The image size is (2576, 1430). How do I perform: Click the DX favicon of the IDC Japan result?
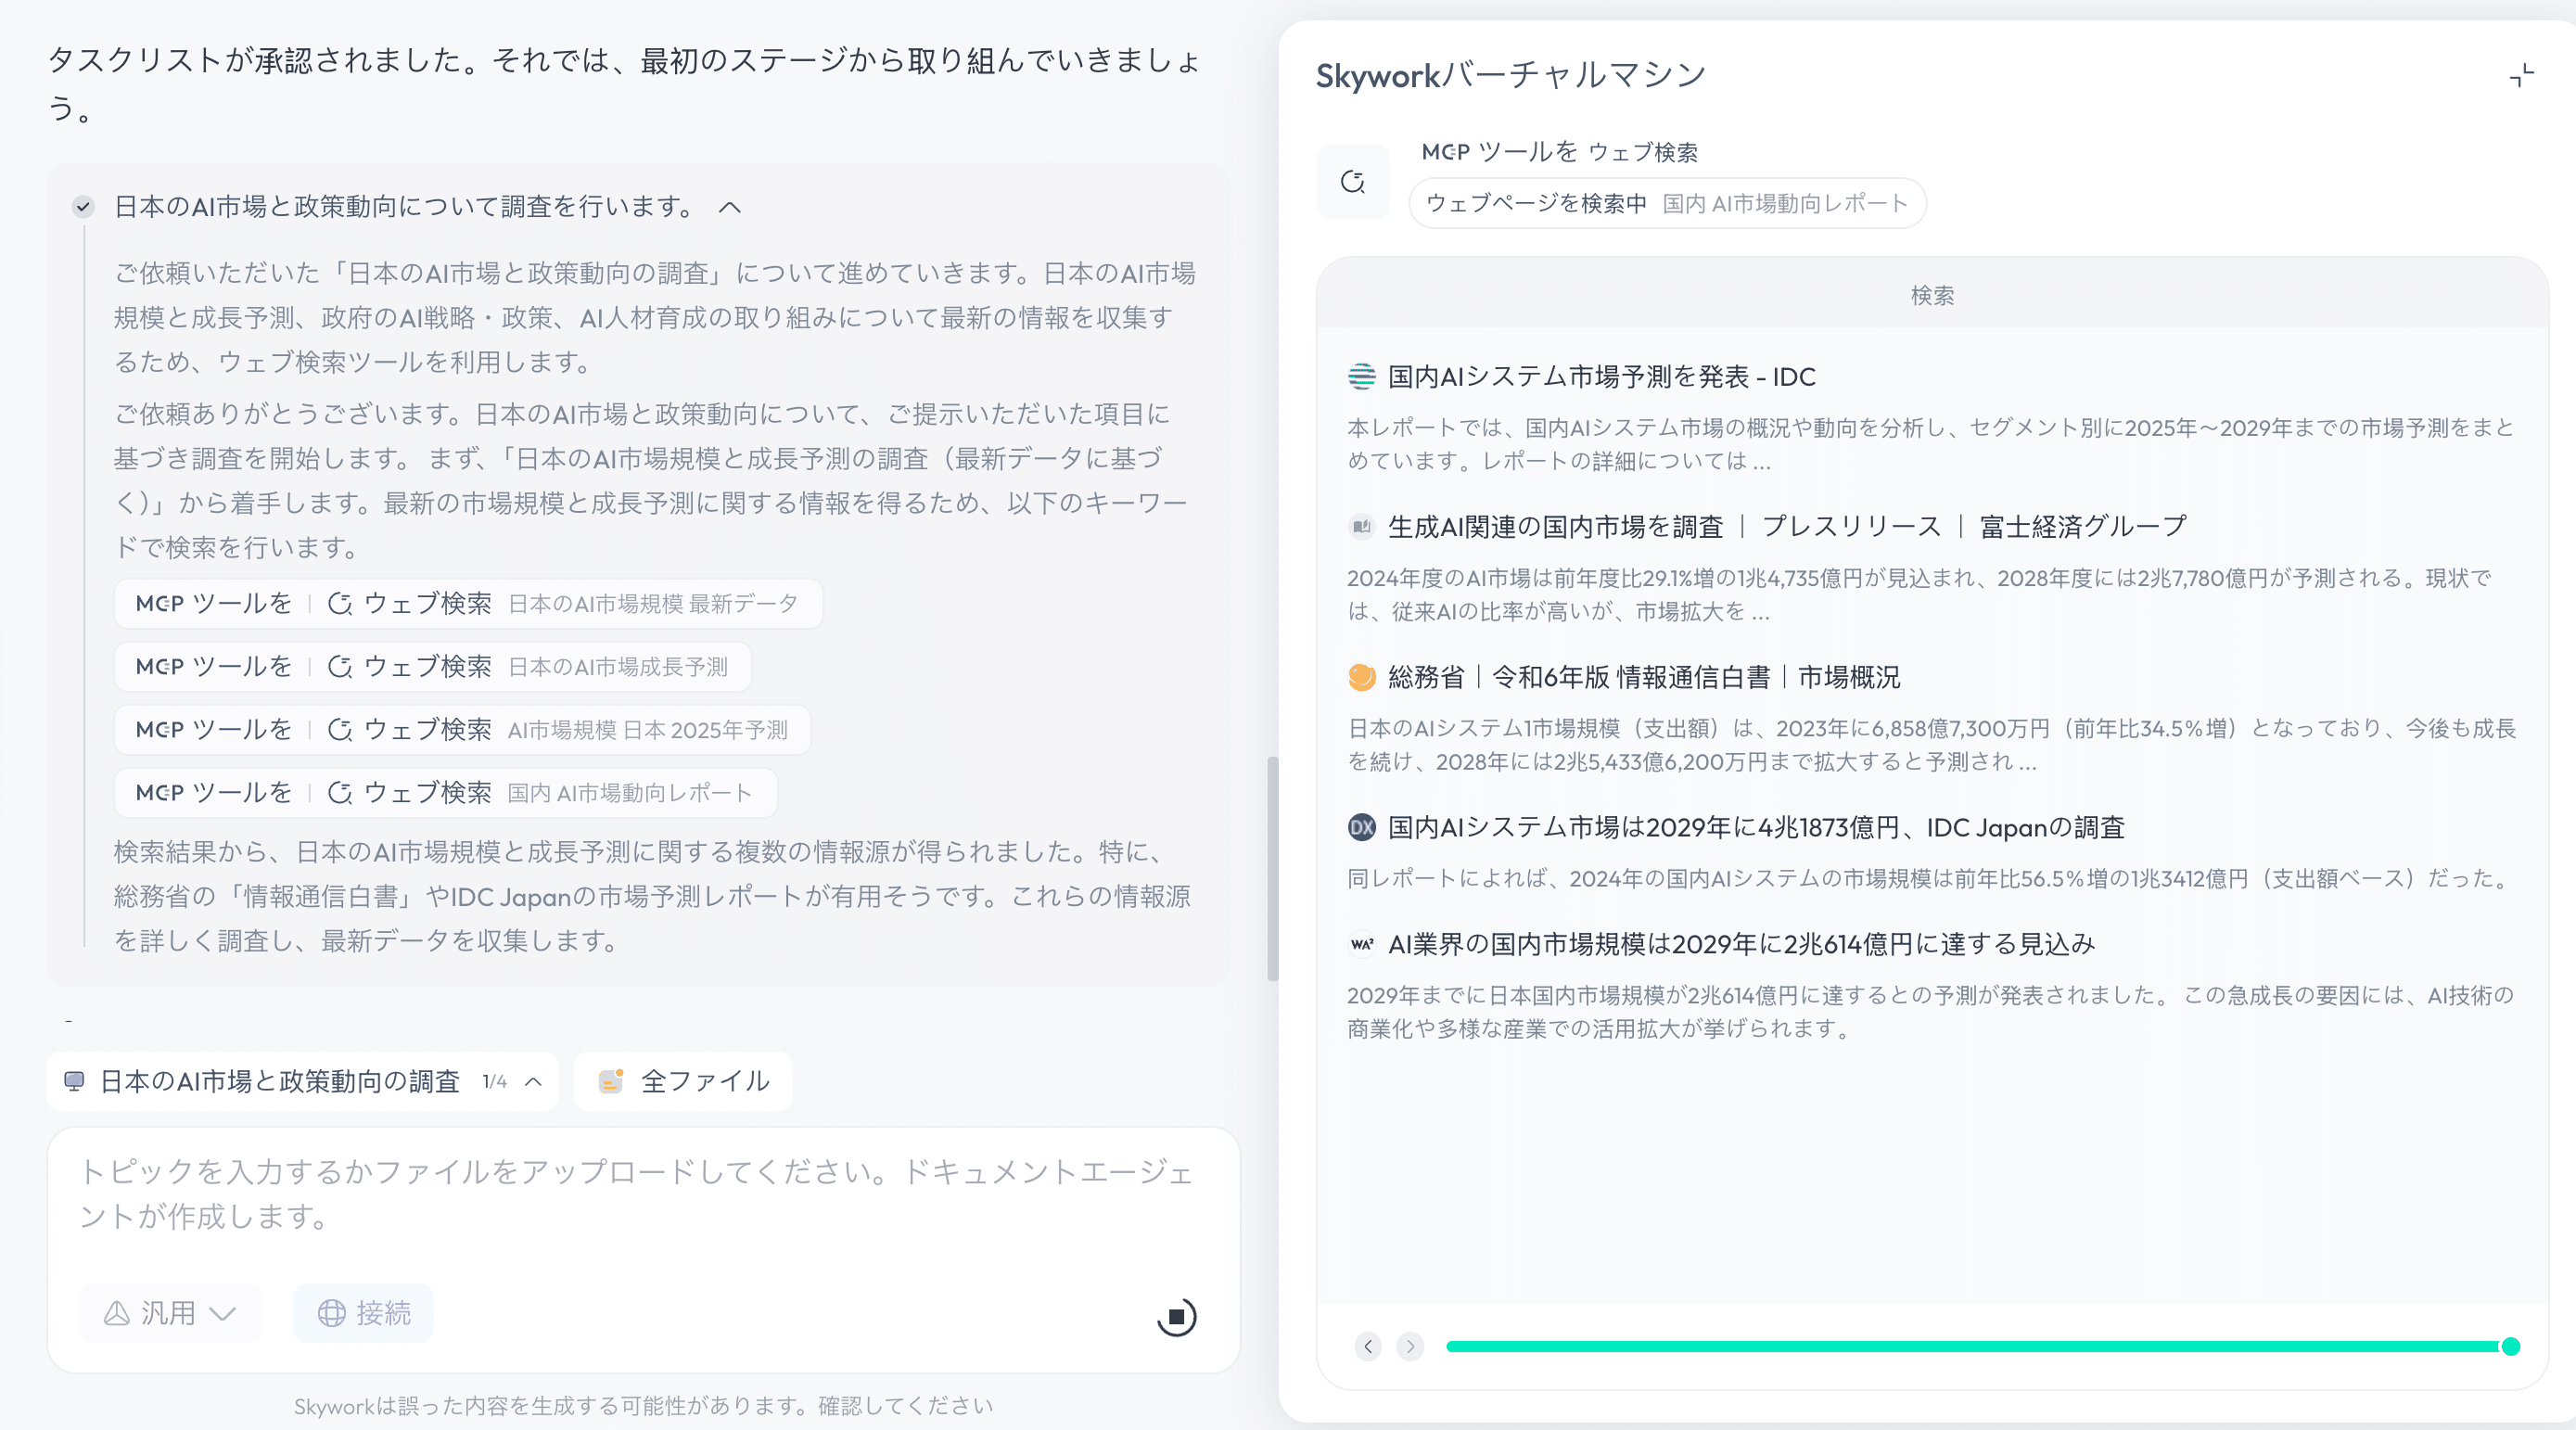coord(1361,827)
